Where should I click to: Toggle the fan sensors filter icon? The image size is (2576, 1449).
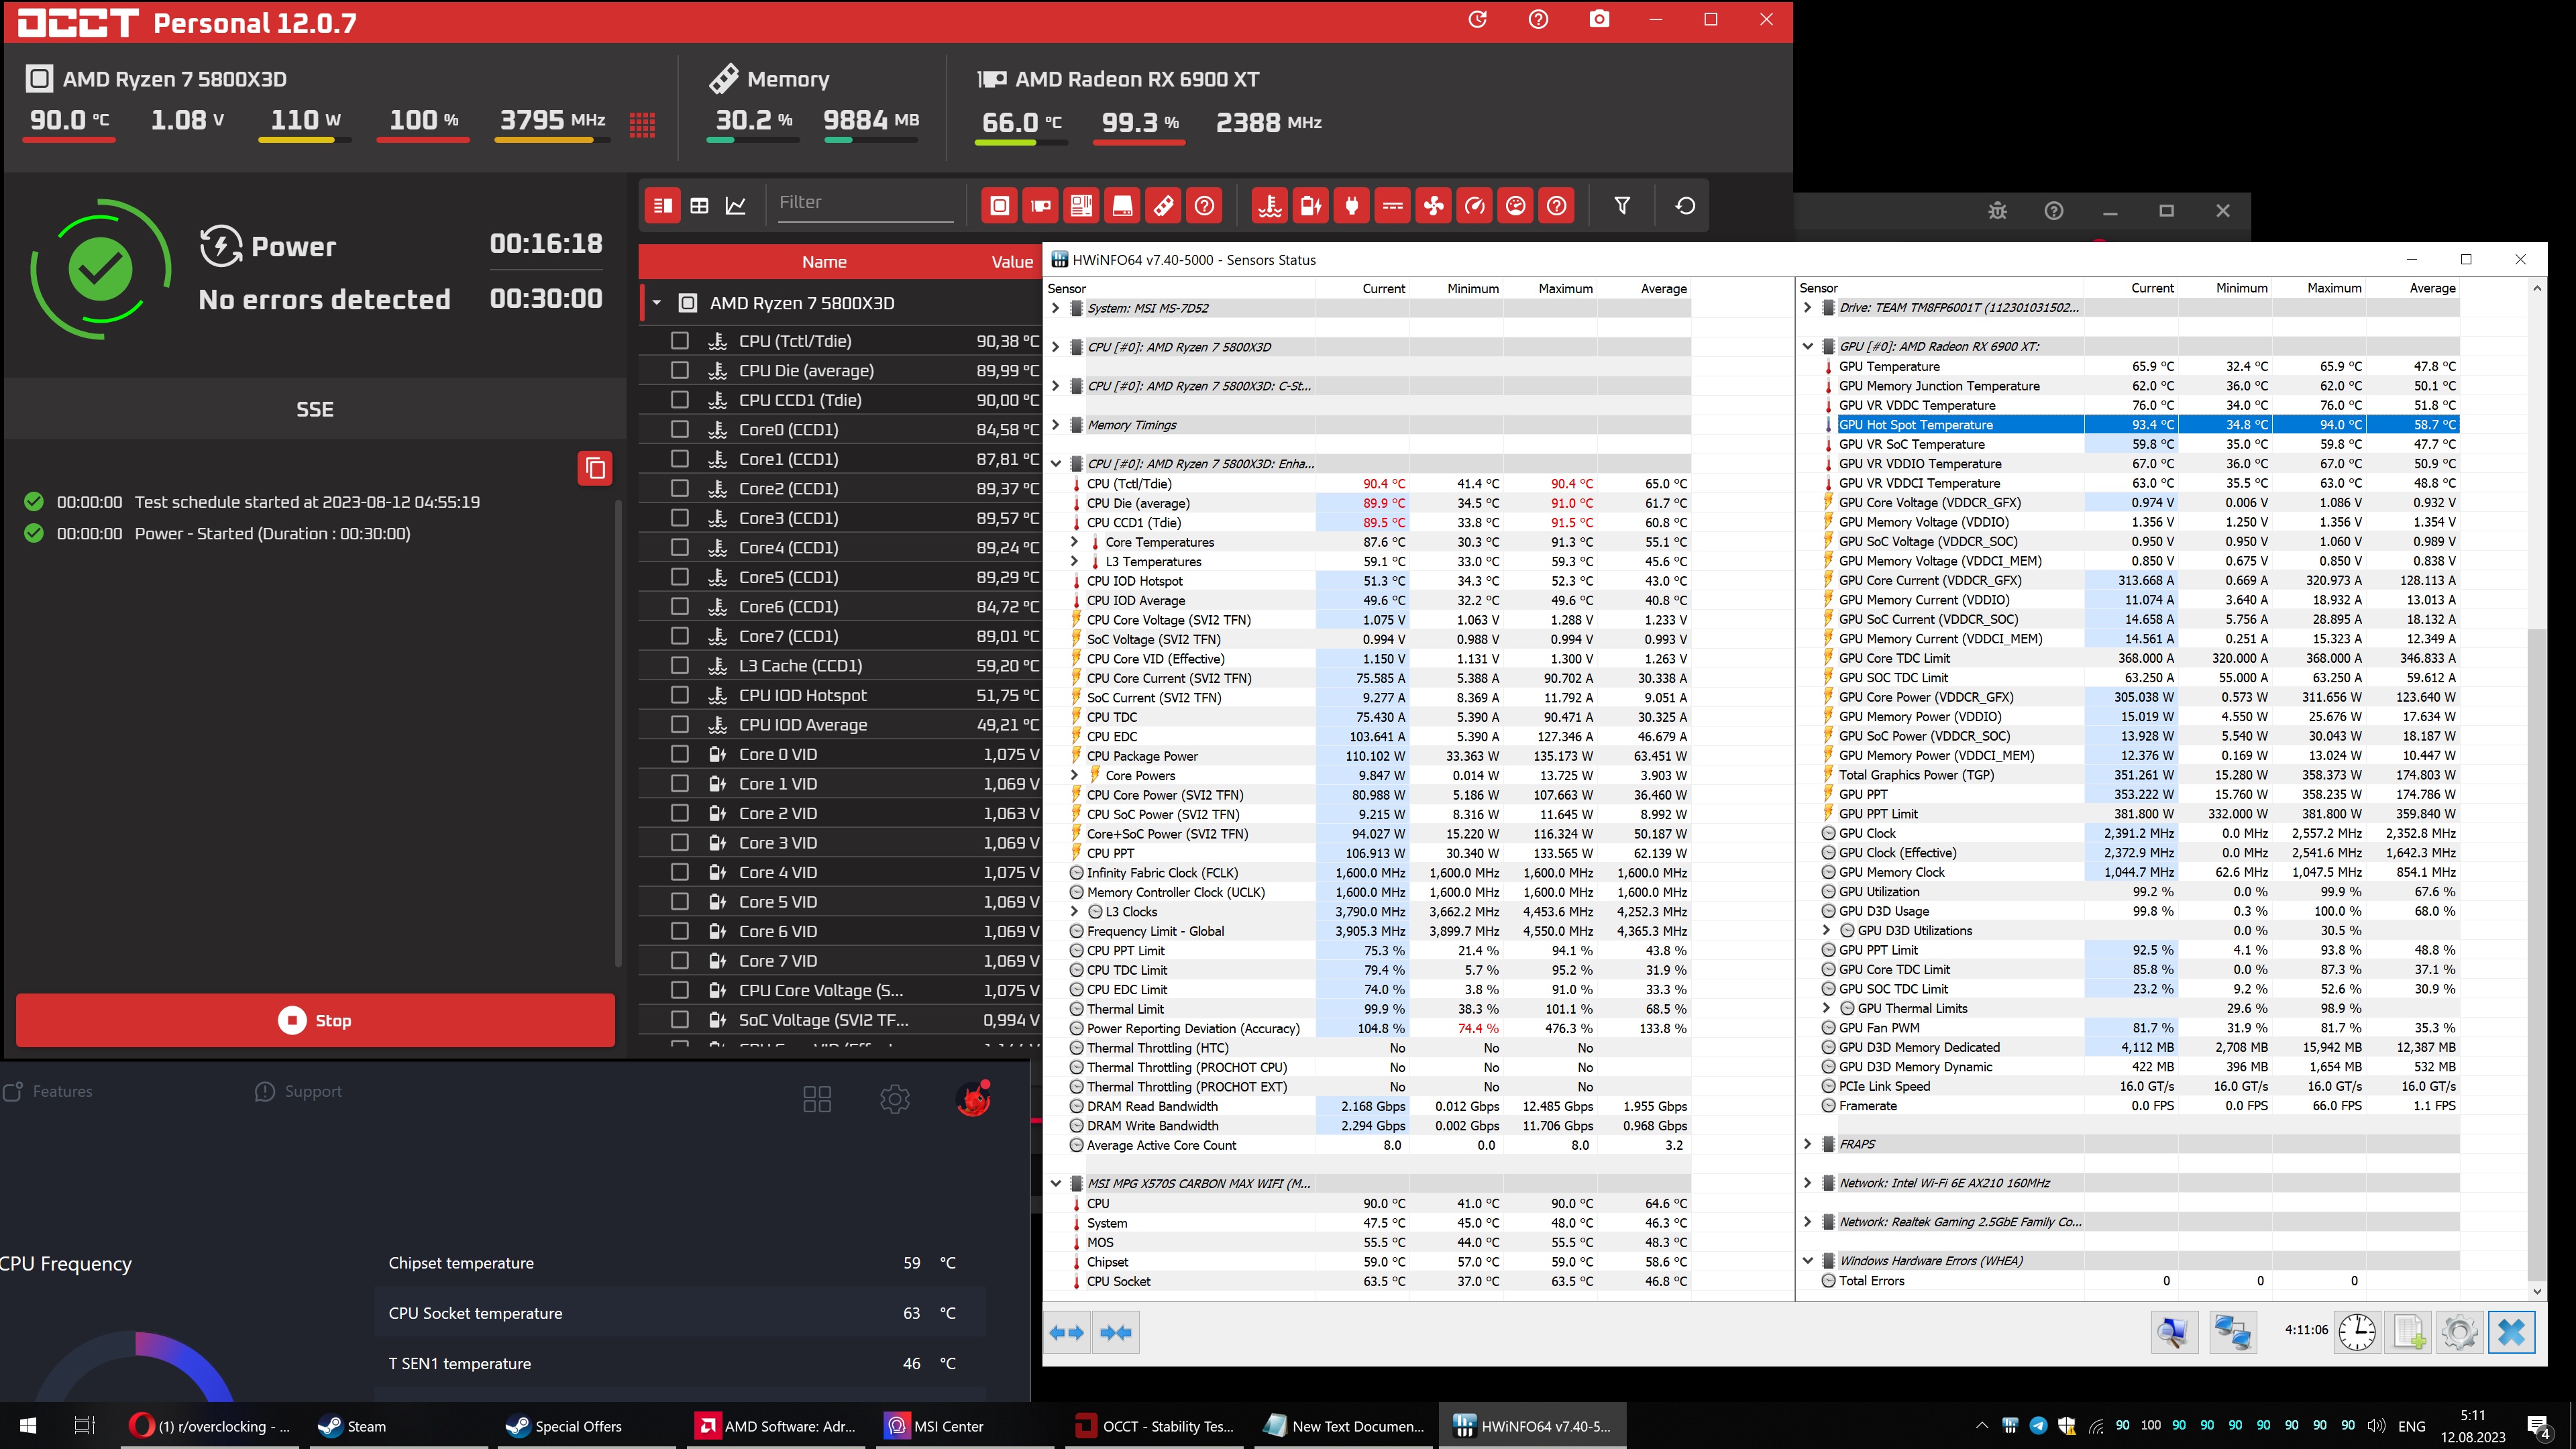[x=1434, y=206]
